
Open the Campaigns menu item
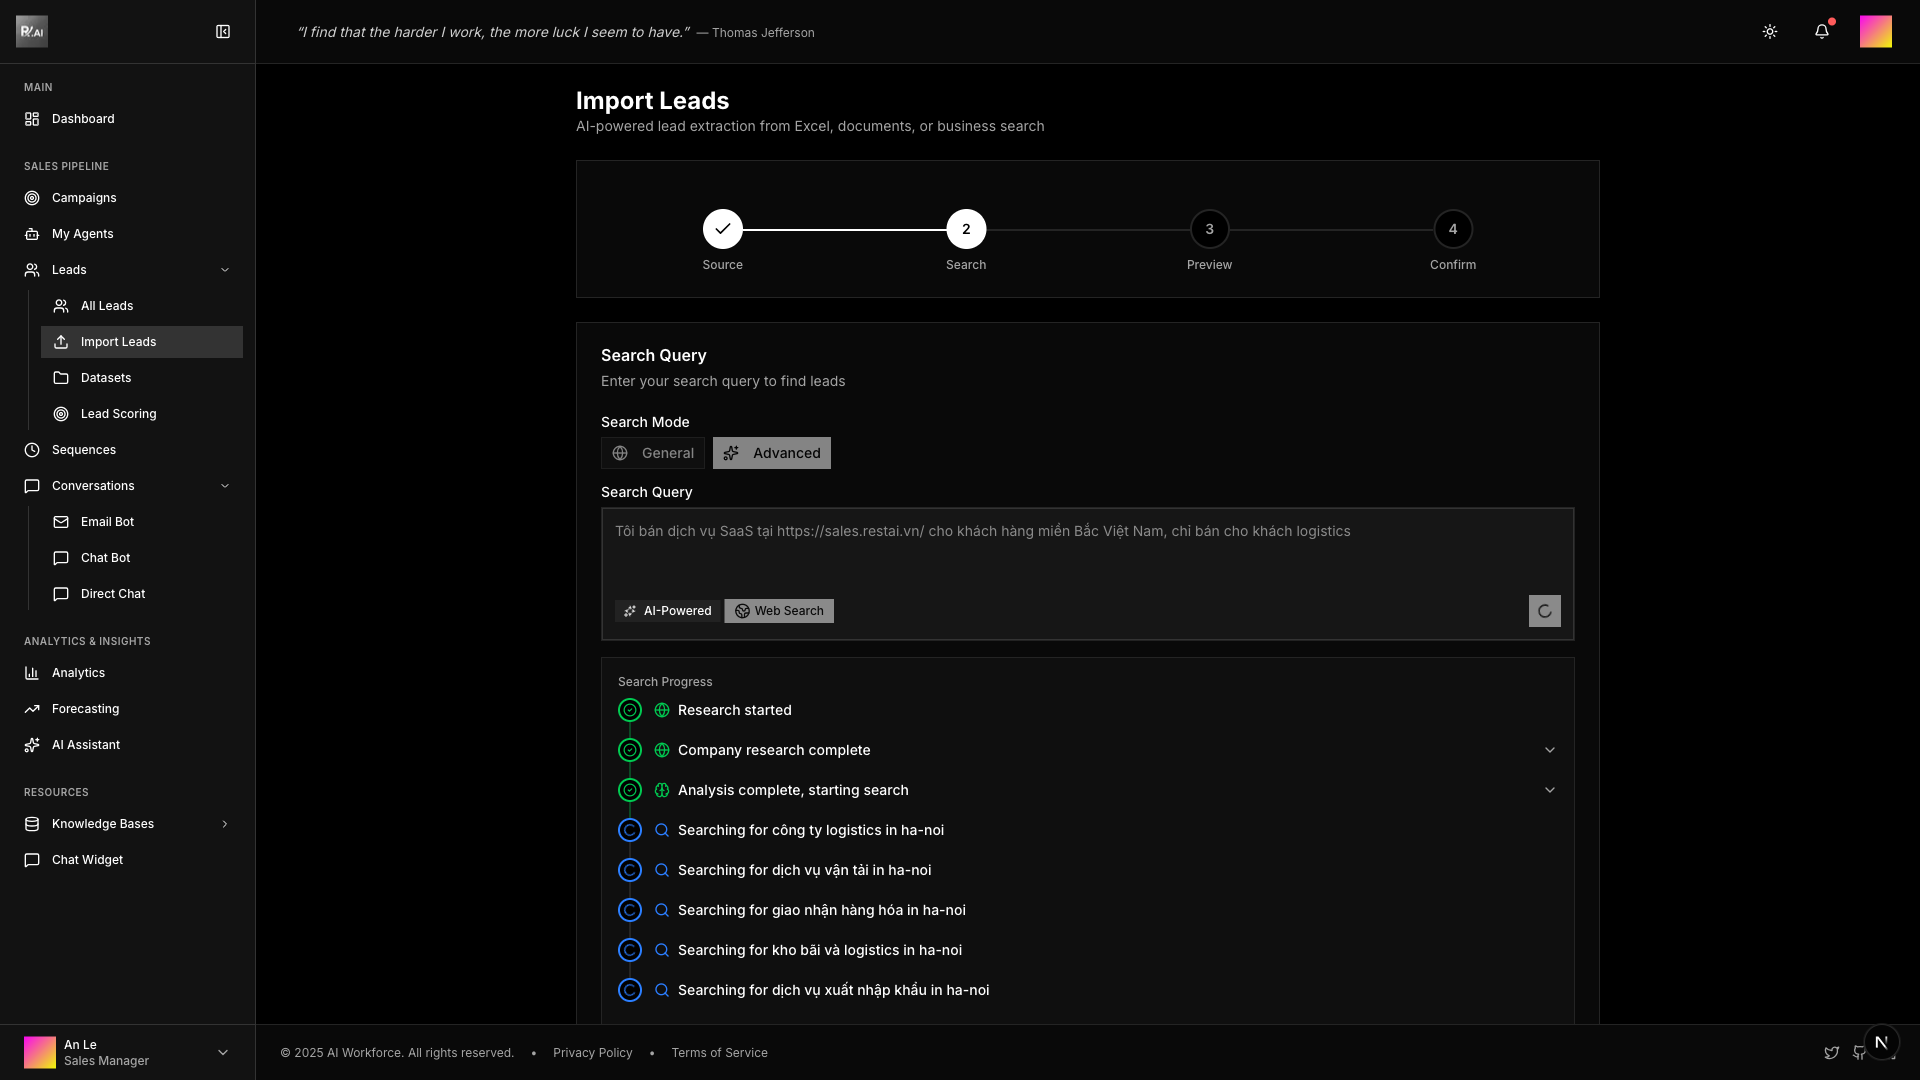[84, 198]
